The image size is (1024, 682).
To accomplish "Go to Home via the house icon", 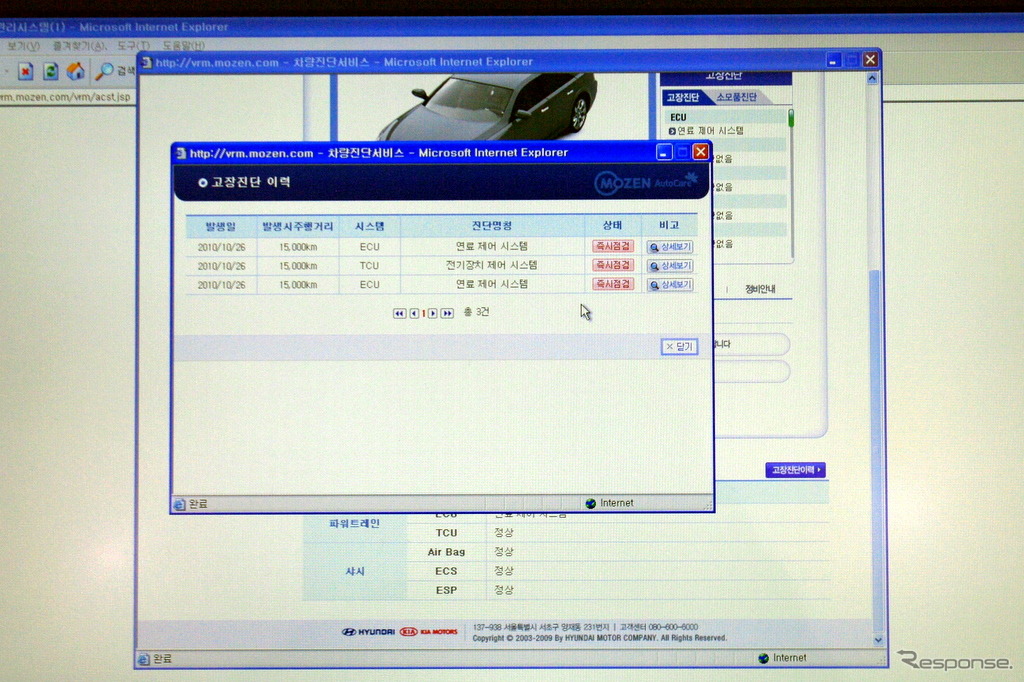I will click(x=75, y=71).
